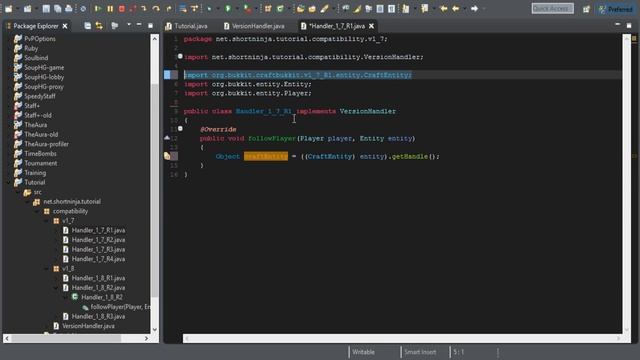Click Collapse All in Package Explorer
Screen dimensions: 640x360
click(87, 26)
